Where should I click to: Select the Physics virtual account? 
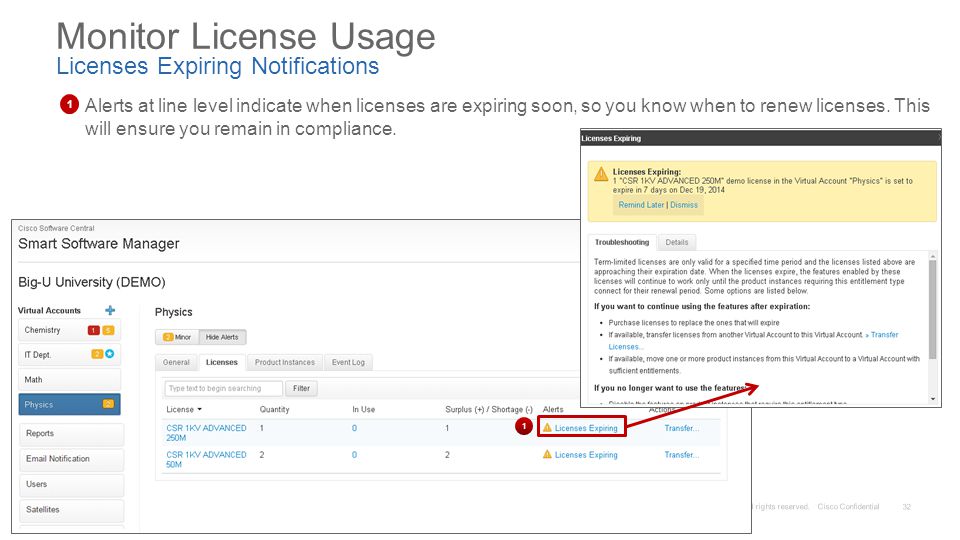69,405
